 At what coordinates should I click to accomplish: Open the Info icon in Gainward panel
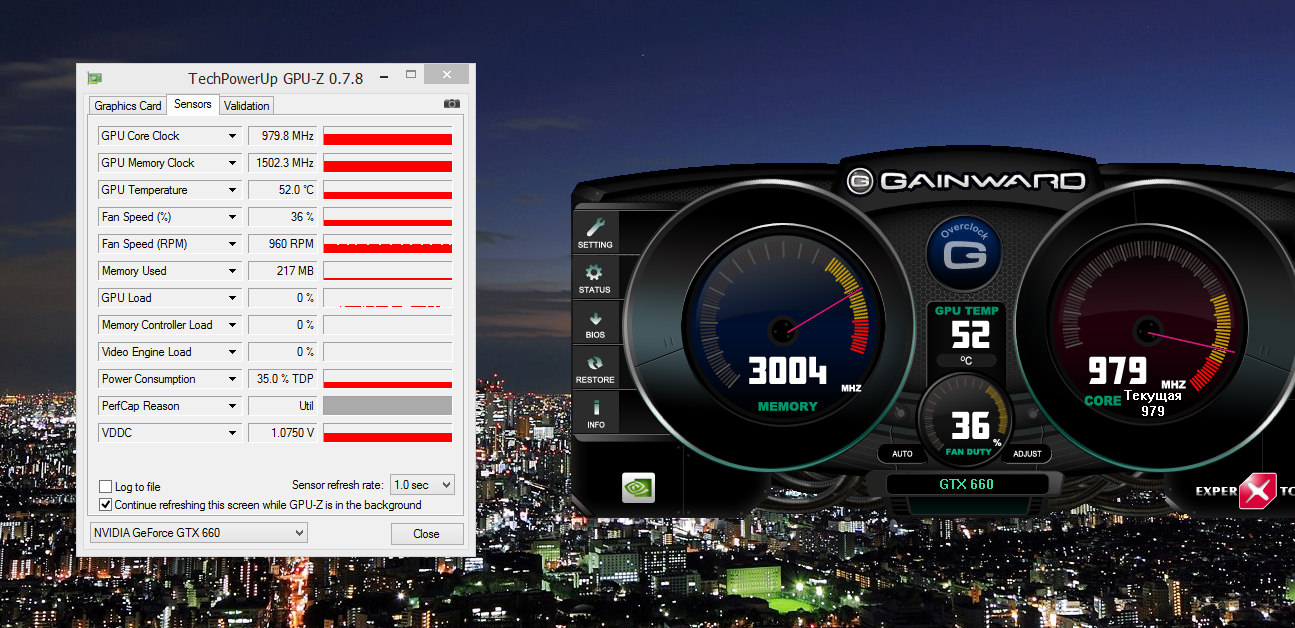point(595,413)
